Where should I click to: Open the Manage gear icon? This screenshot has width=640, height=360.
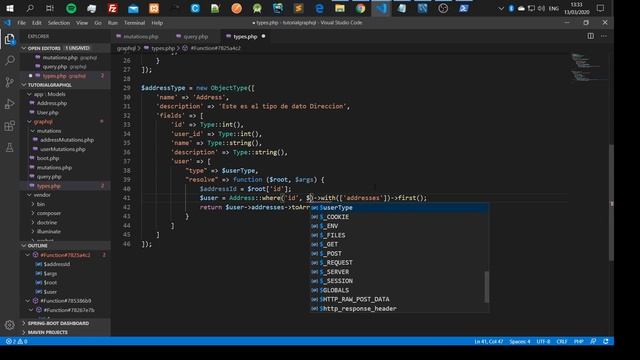[x=10, y=325]
